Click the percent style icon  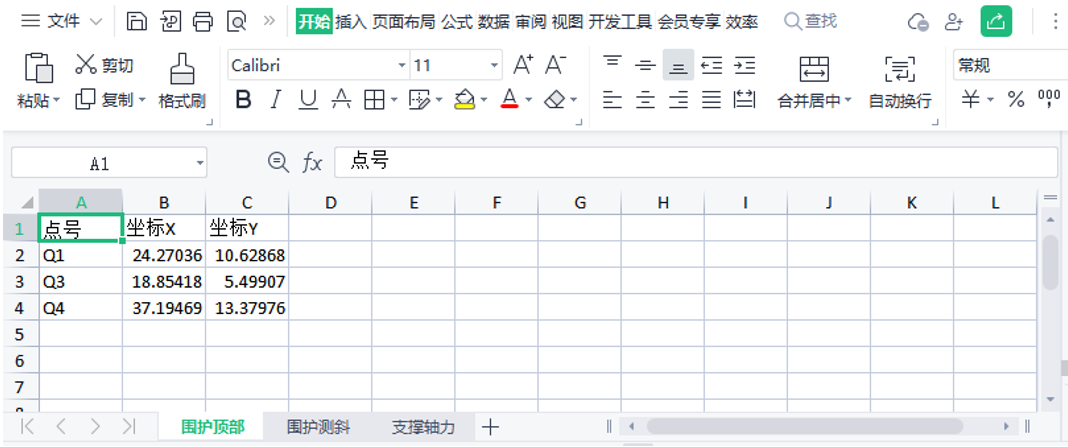(1016, 99)
